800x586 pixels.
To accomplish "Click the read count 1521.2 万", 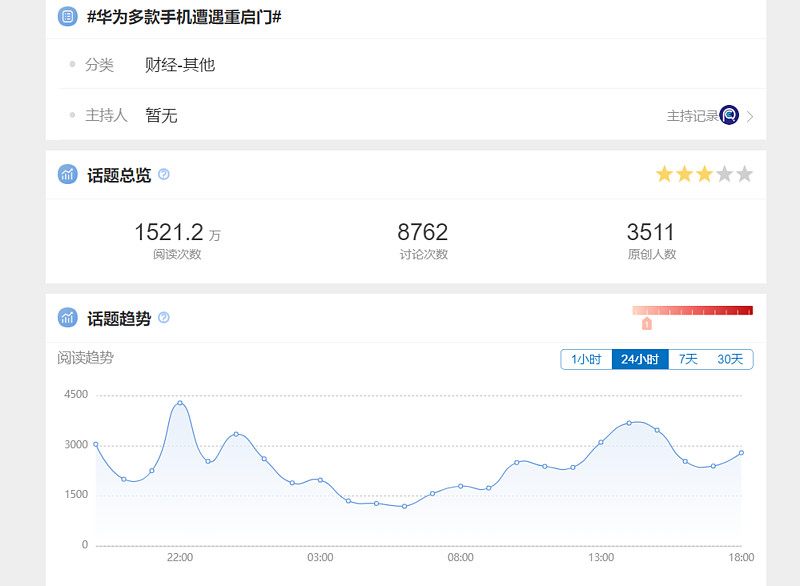I will tap(177, 233).
